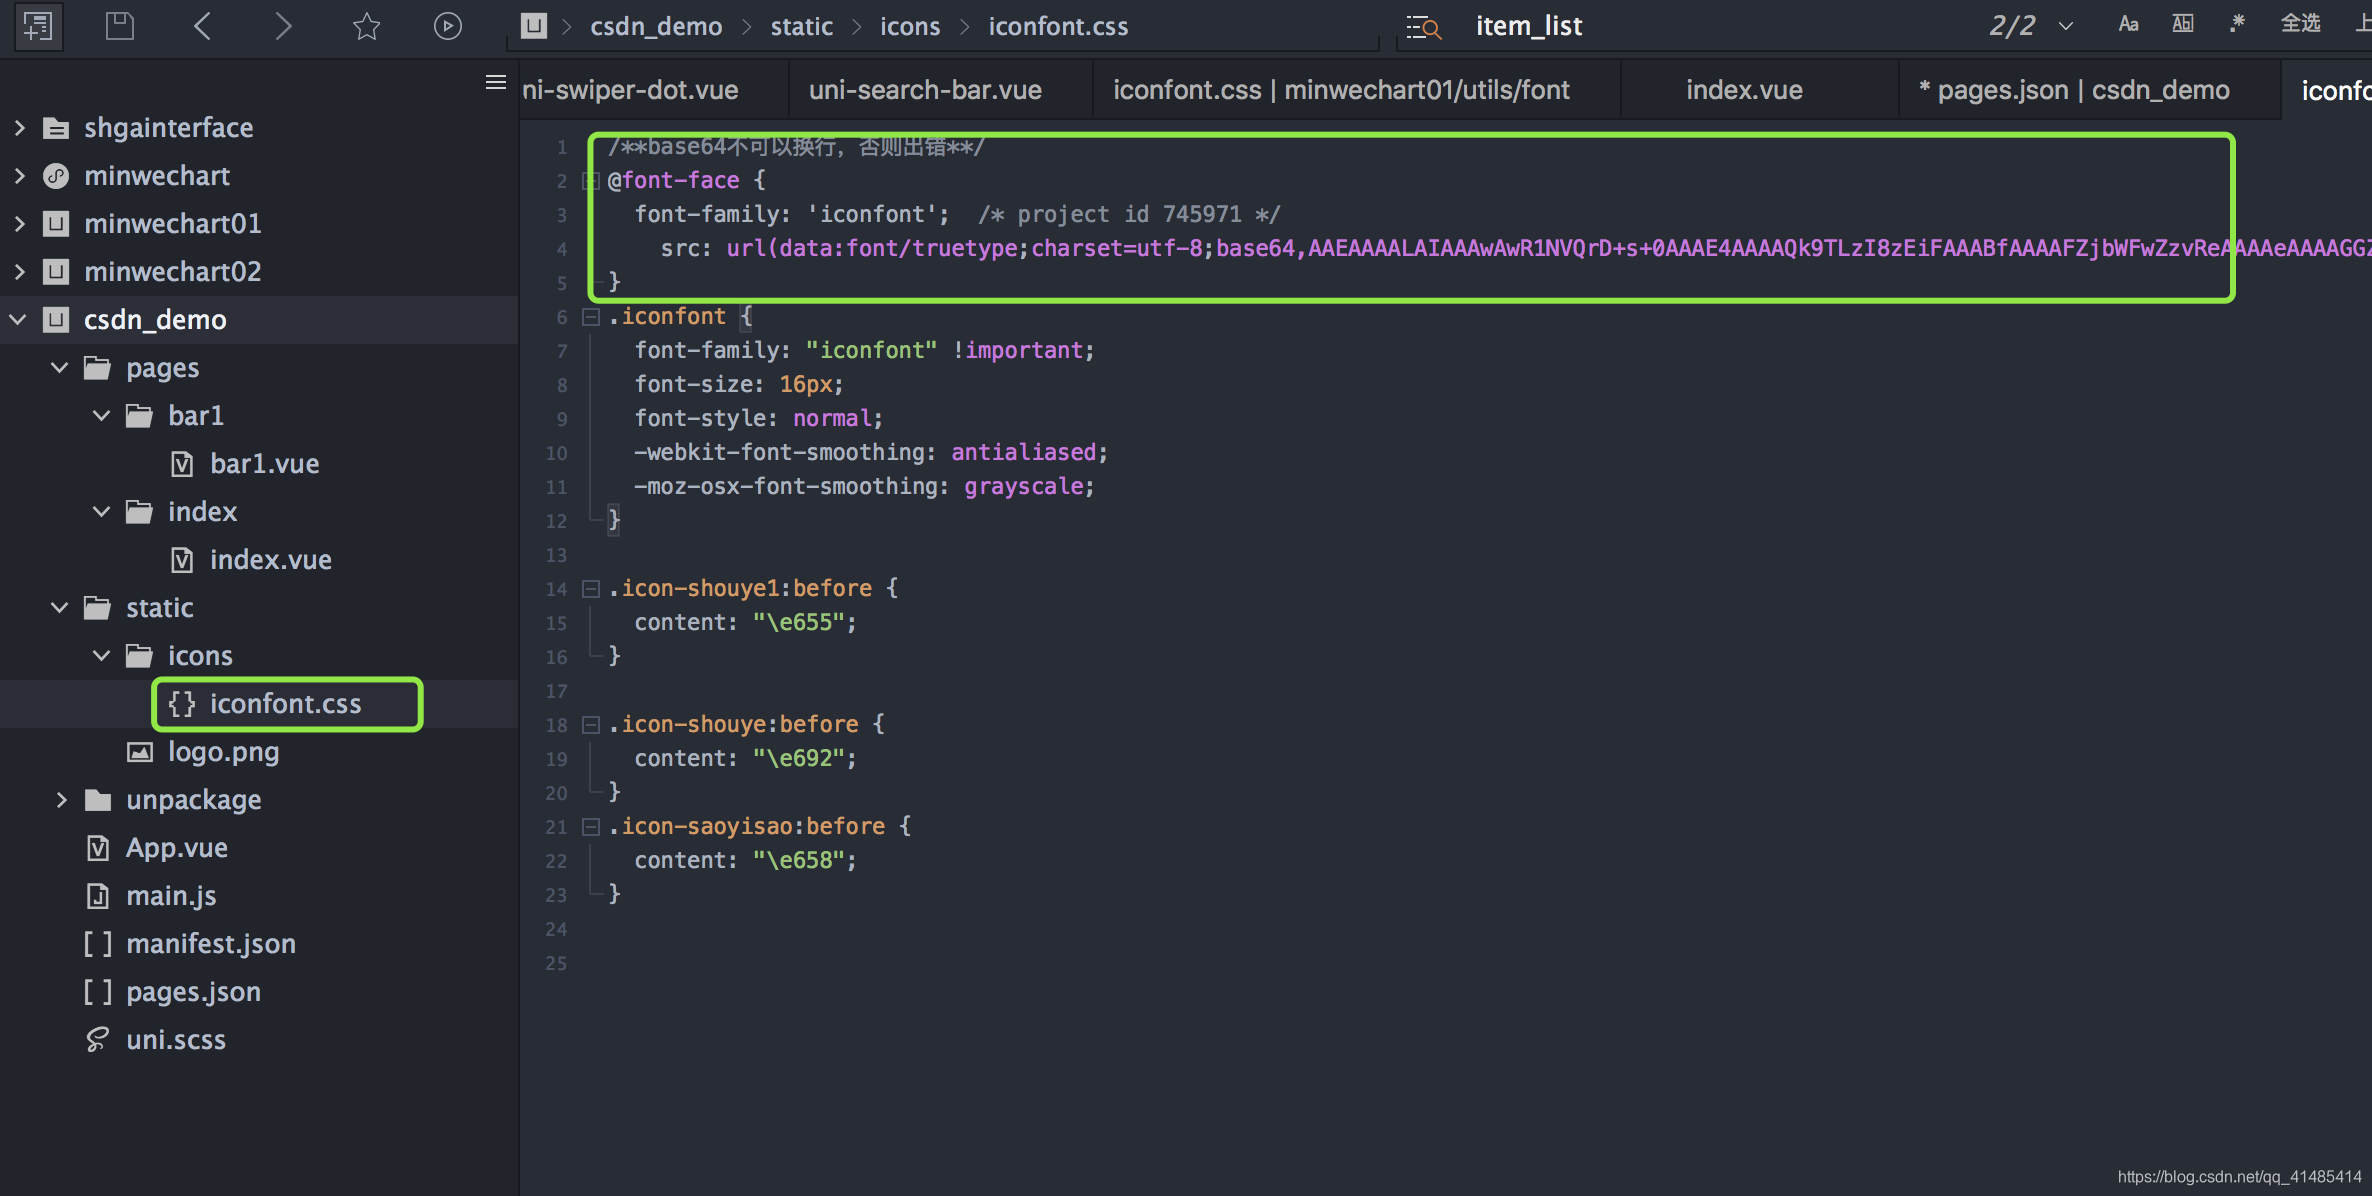Click the uni.scss file icon

(97, 1040)
